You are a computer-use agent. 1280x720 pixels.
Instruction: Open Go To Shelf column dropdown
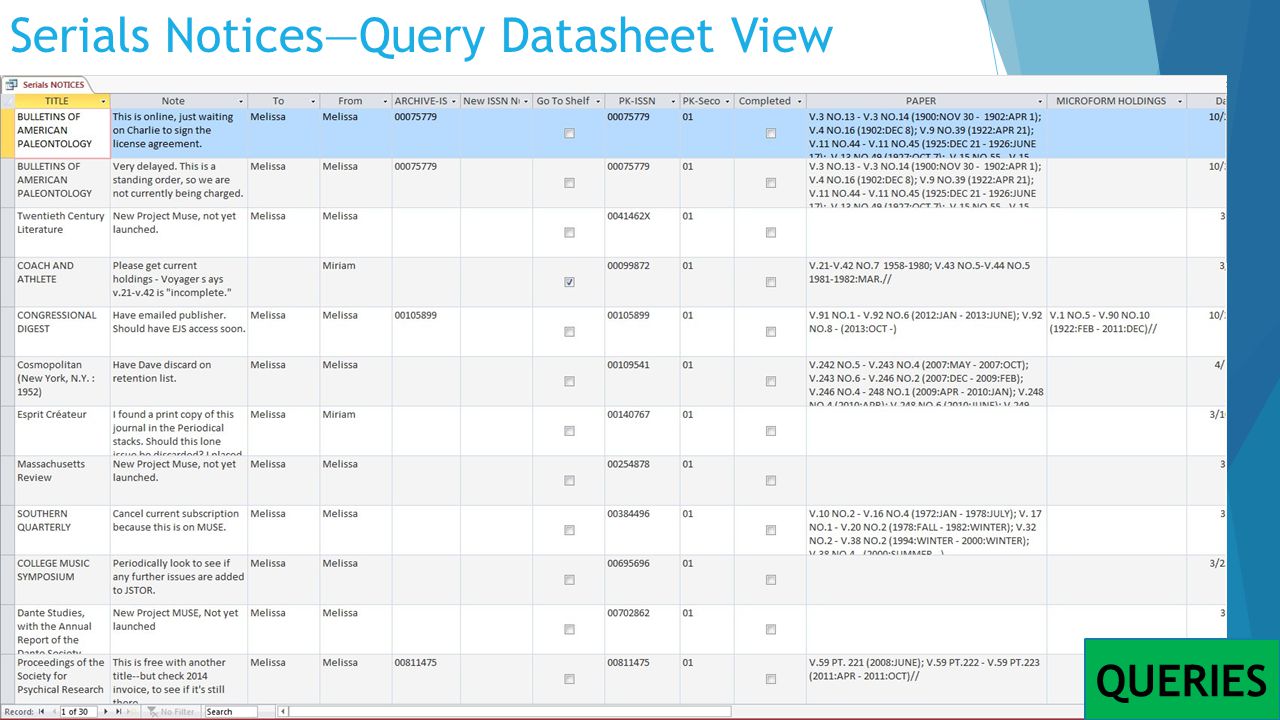[598, 101]
